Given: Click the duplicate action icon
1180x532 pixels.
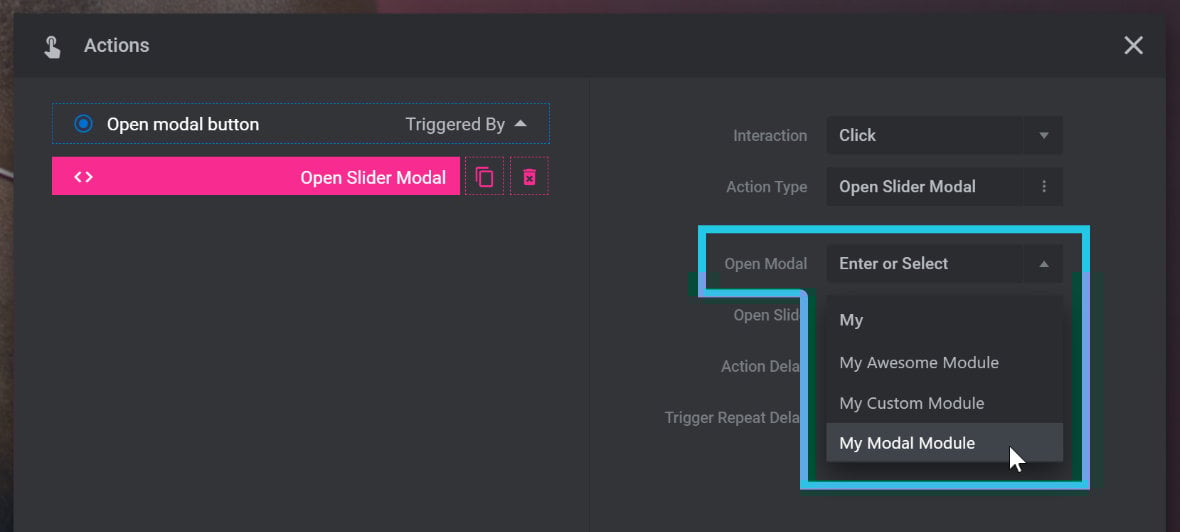Looking at the screenshot, I should (x=484, y=176).
